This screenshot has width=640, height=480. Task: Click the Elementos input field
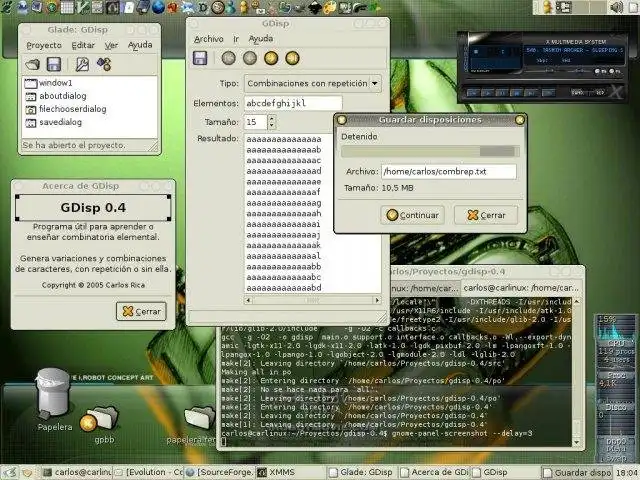pos(293,103)
